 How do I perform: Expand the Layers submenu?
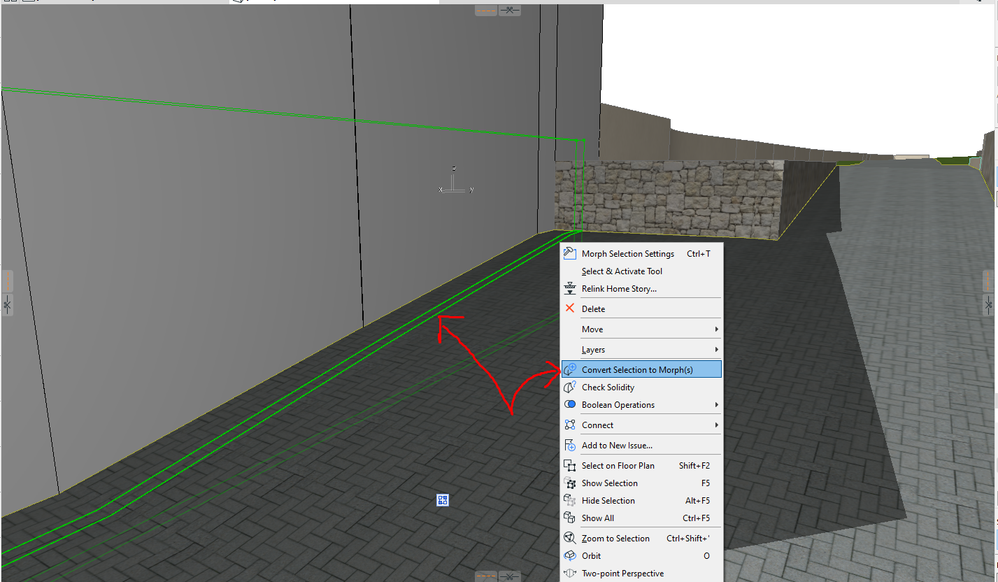pos(642,350)
